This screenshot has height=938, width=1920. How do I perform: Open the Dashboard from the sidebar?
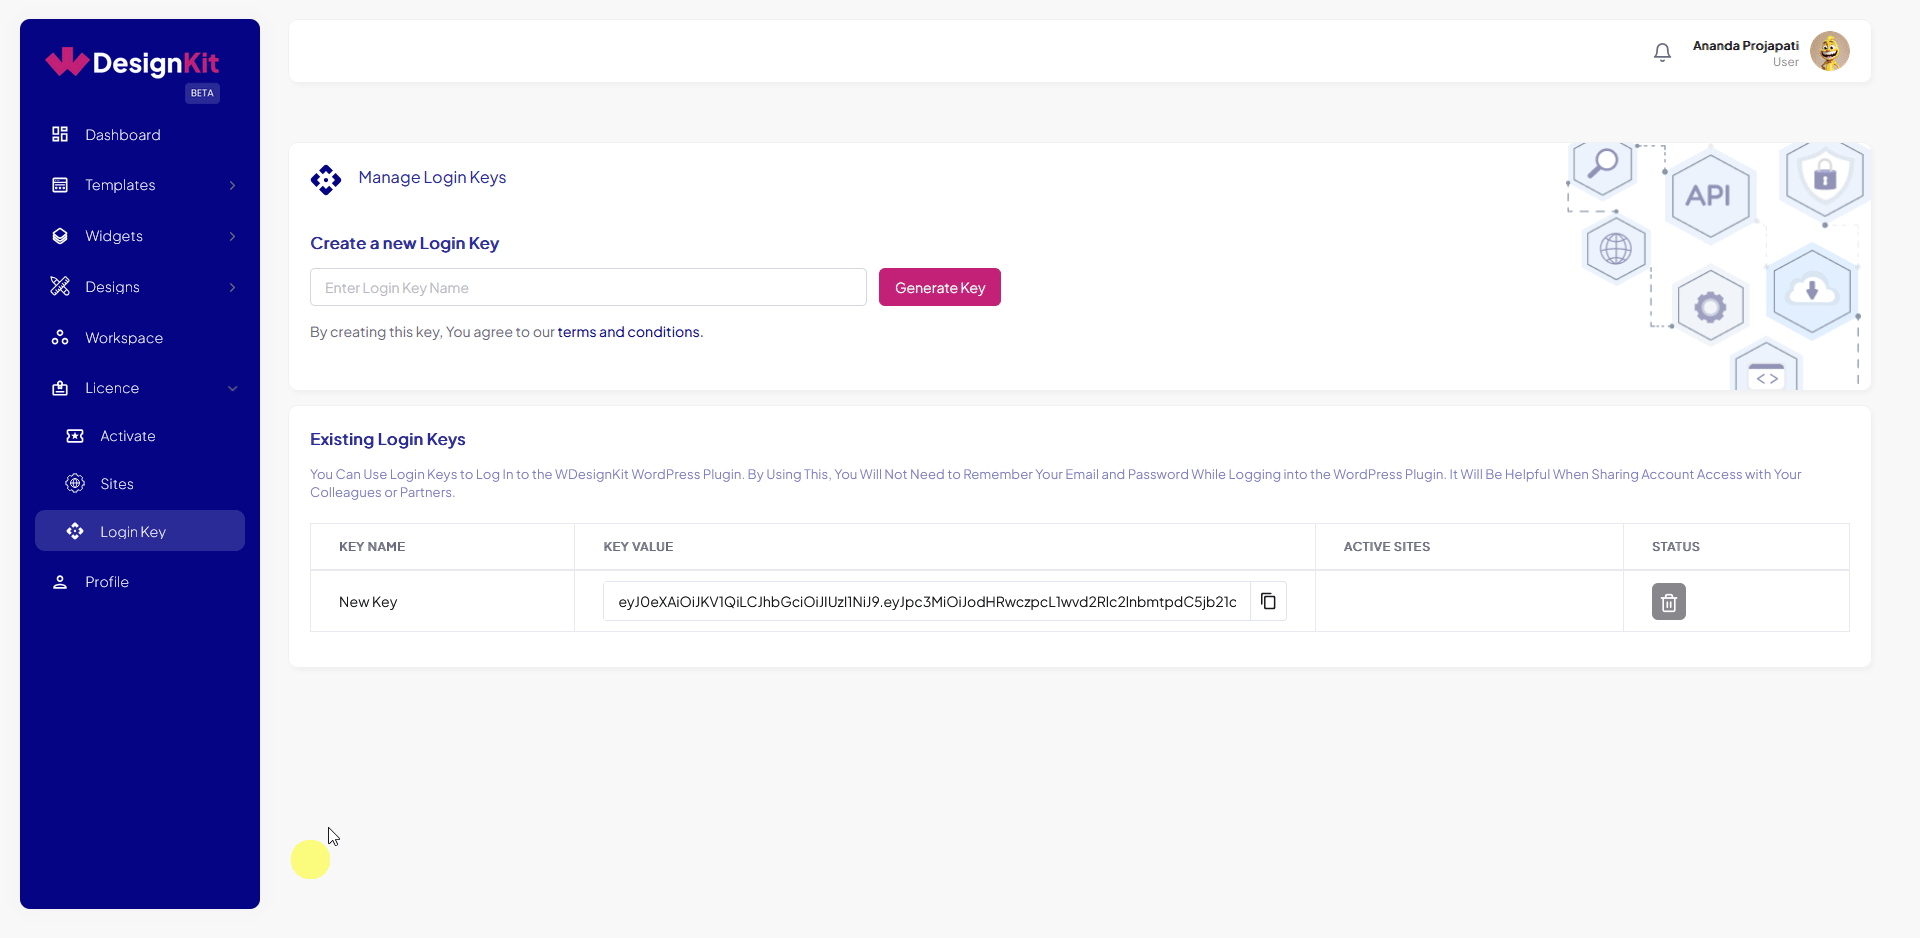coord(122,134)
